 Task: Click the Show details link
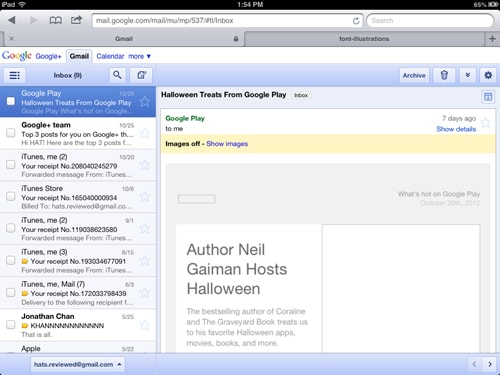(x=456, y=129)
